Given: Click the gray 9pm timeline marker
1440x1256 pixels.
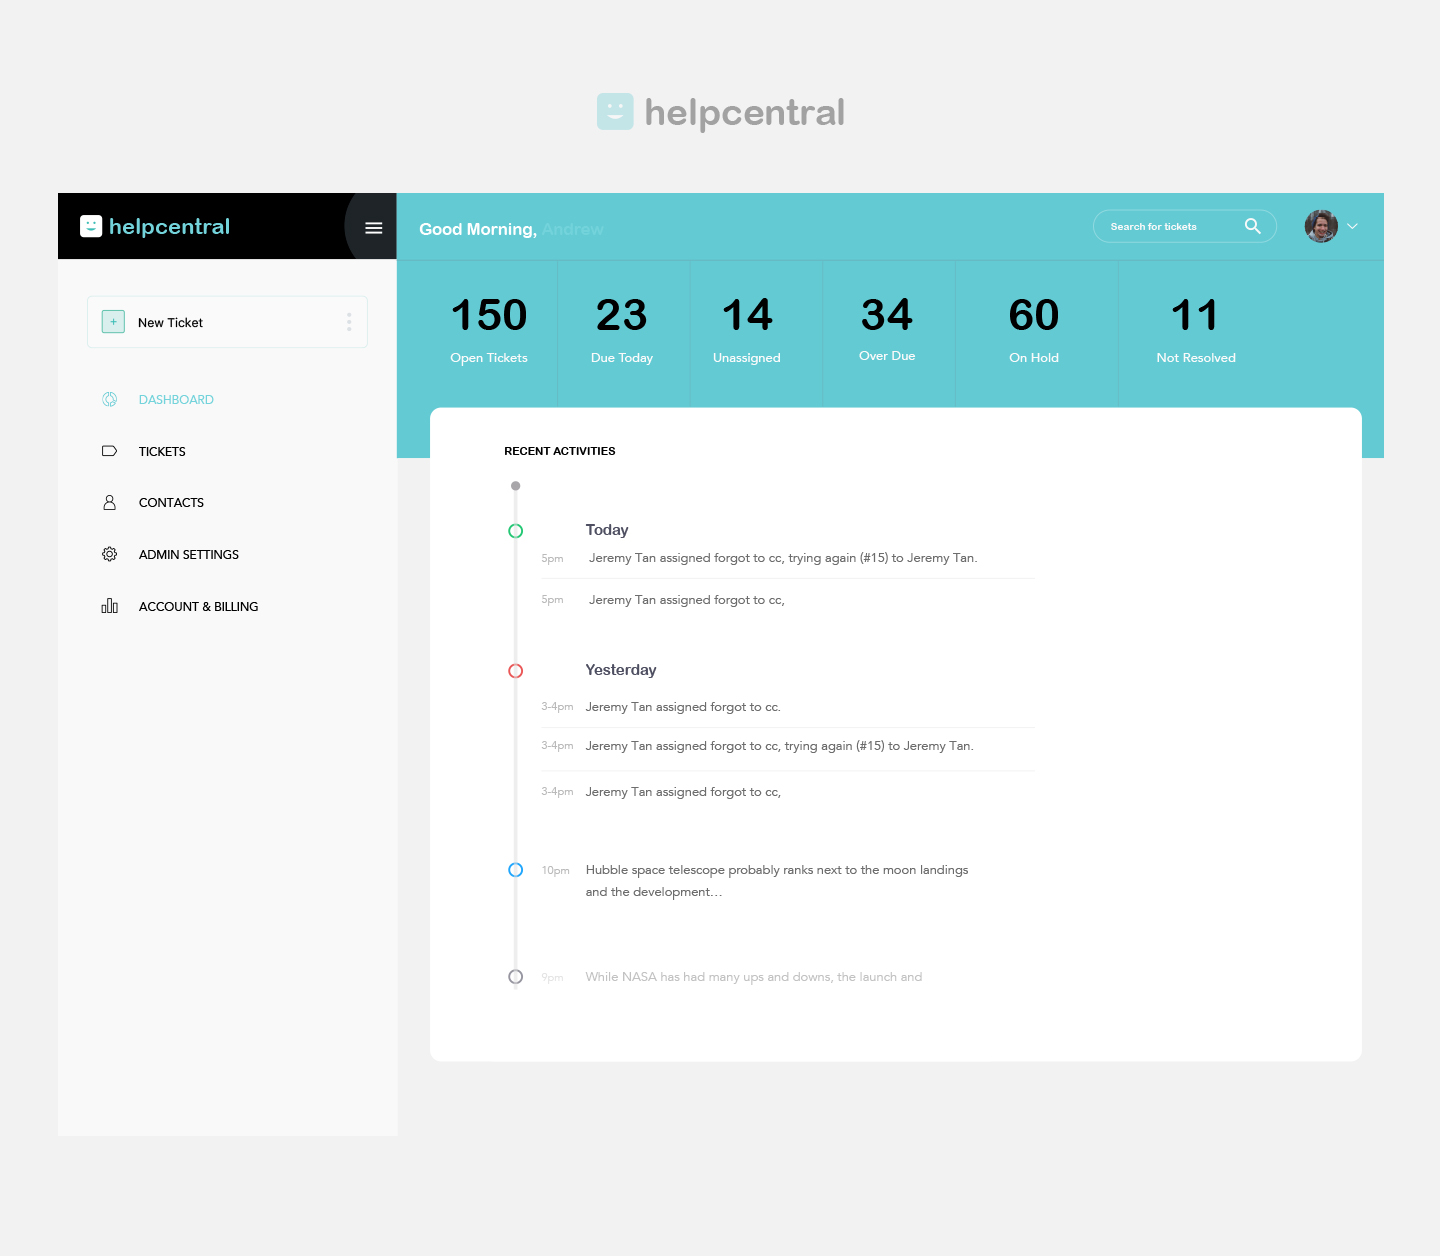Looking at the screenshot, I should (x=516, y=977).
